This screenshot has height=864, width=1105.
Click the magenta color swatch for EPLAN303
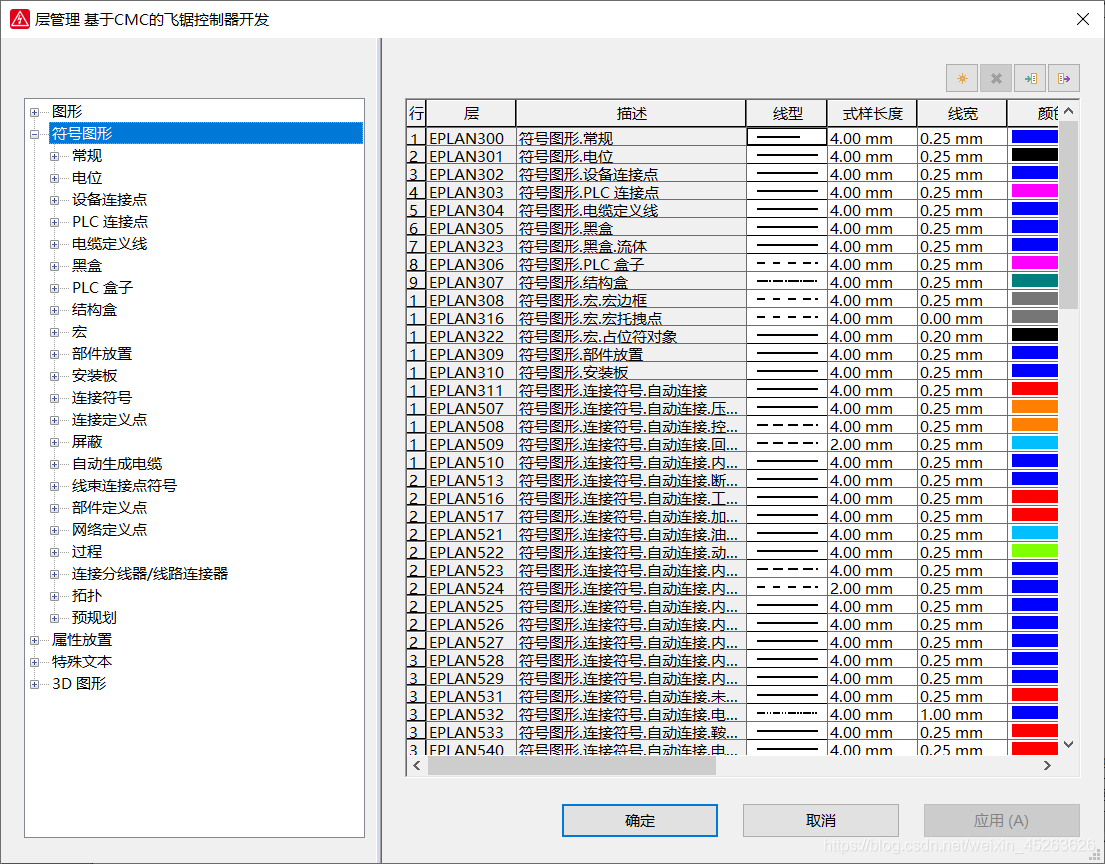[1034, 192]
